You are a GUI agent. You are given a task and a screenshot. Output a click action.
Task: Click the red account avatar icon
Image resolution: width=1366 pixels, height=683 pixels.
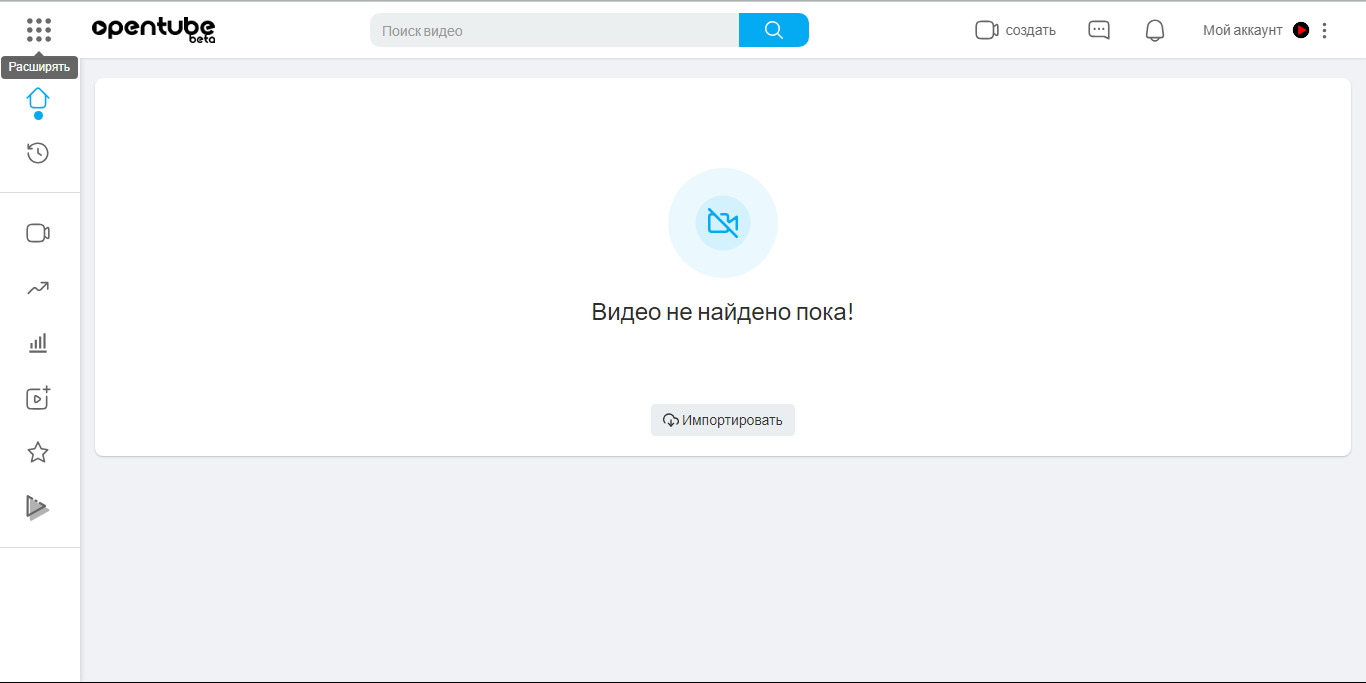pyautogui.click(x=1300, y=30)
